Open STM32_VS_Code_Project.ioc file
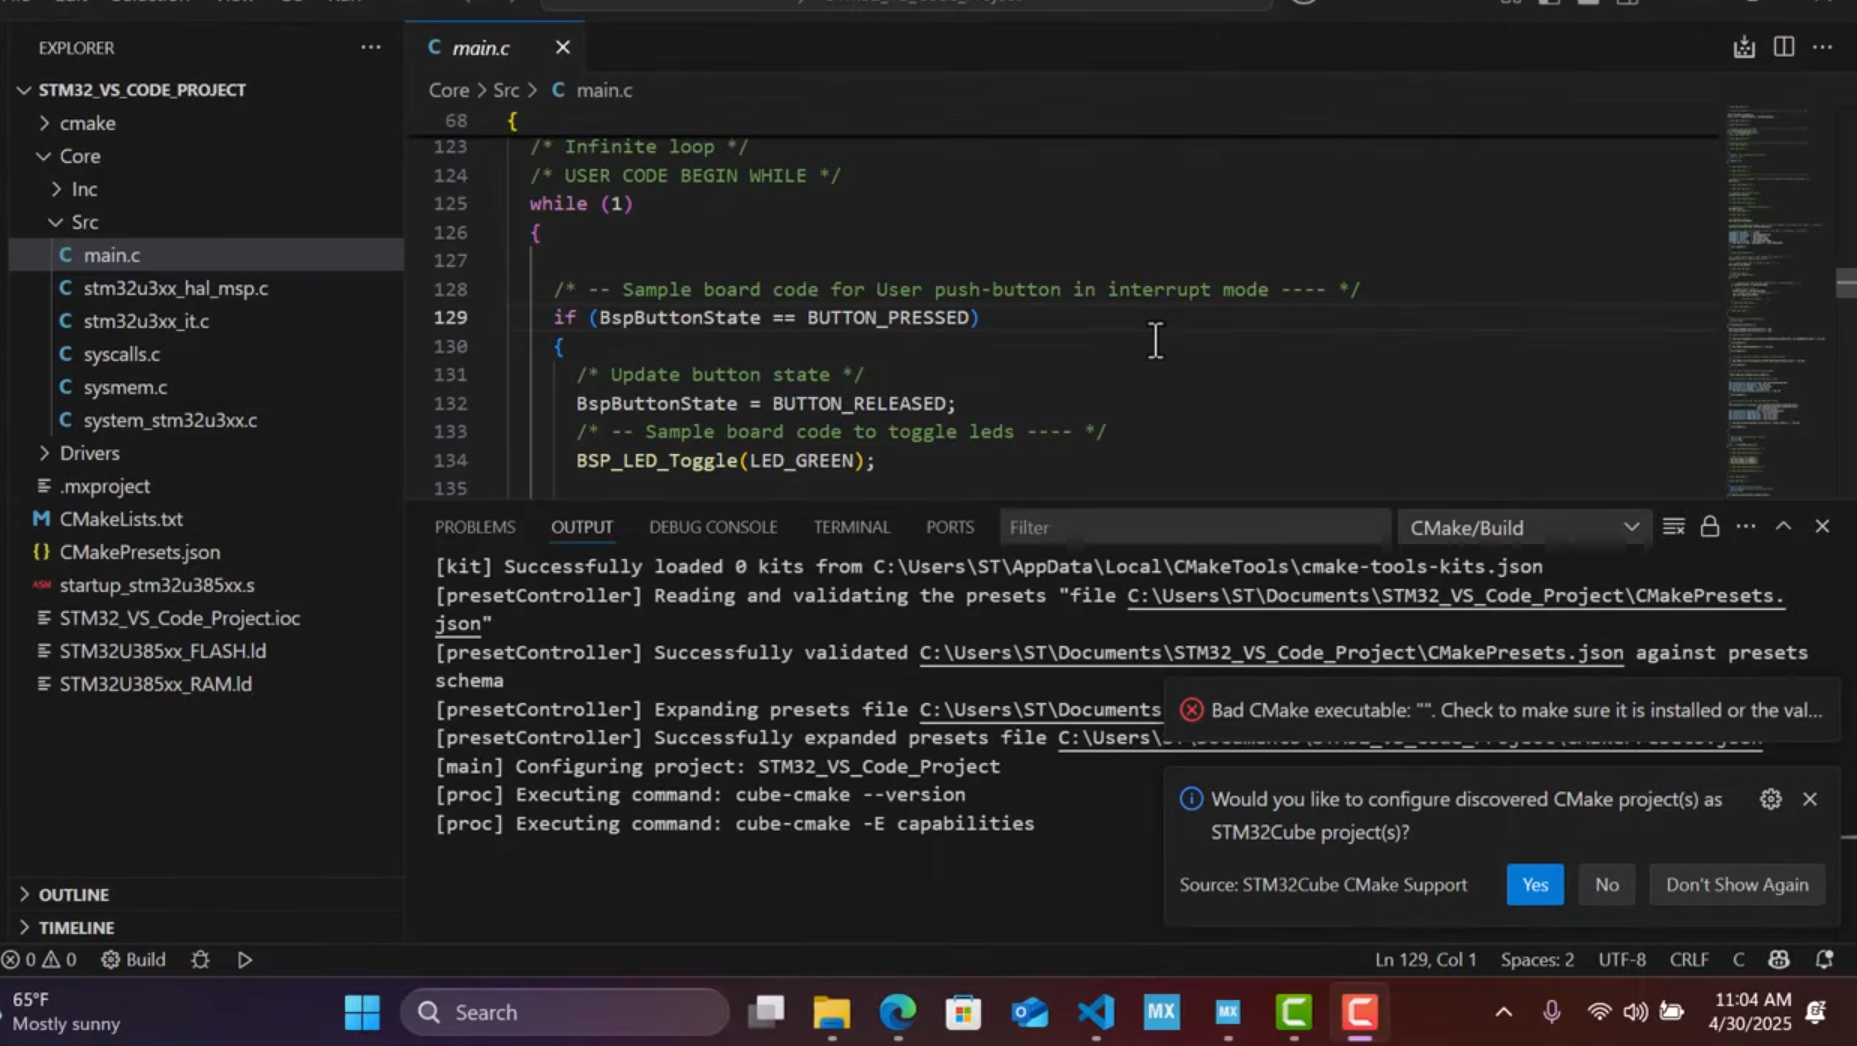 (x=180, y=618)
